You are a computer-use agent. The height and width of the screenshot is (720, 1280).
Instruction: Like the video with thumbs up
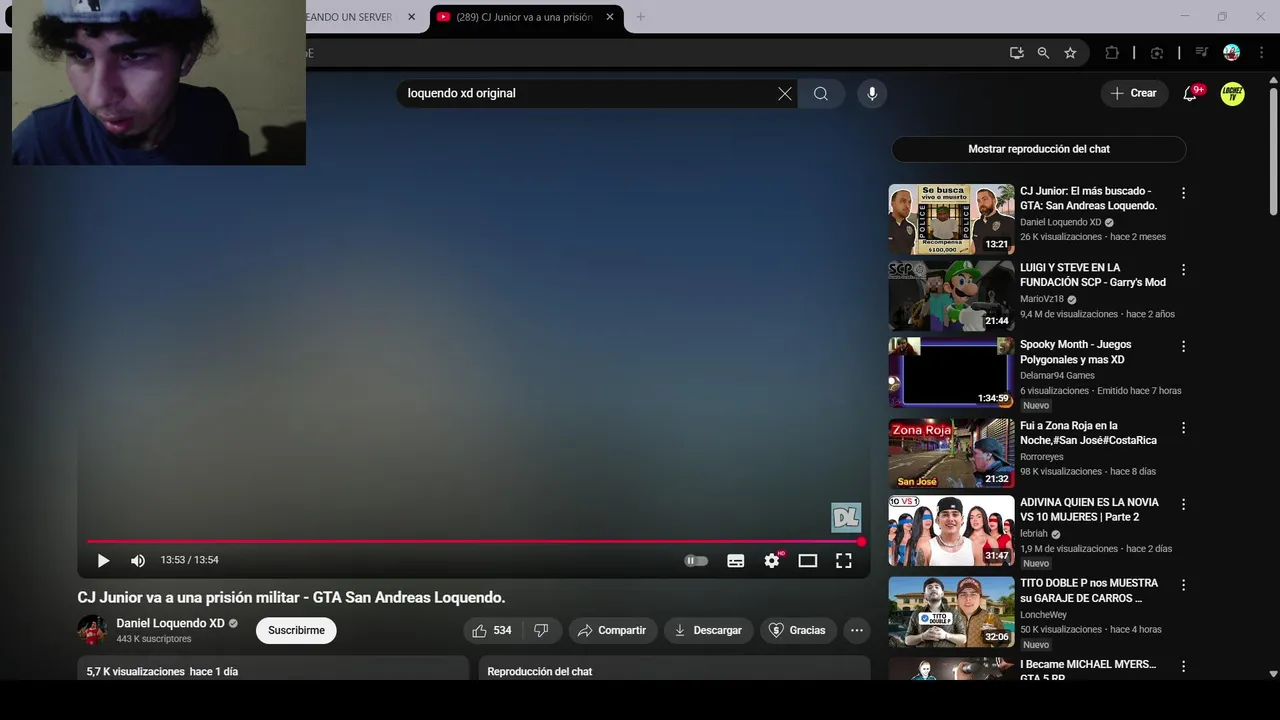493,631
